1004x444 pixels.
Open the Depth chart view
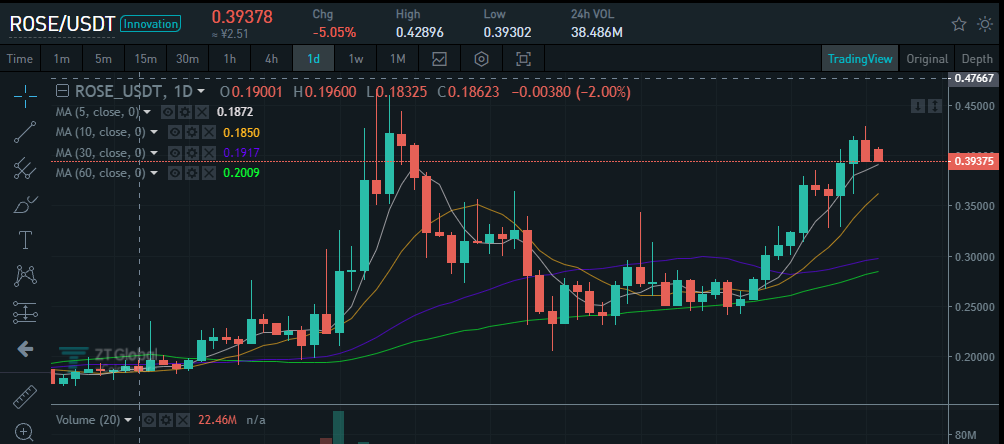(x=977, y=59)
